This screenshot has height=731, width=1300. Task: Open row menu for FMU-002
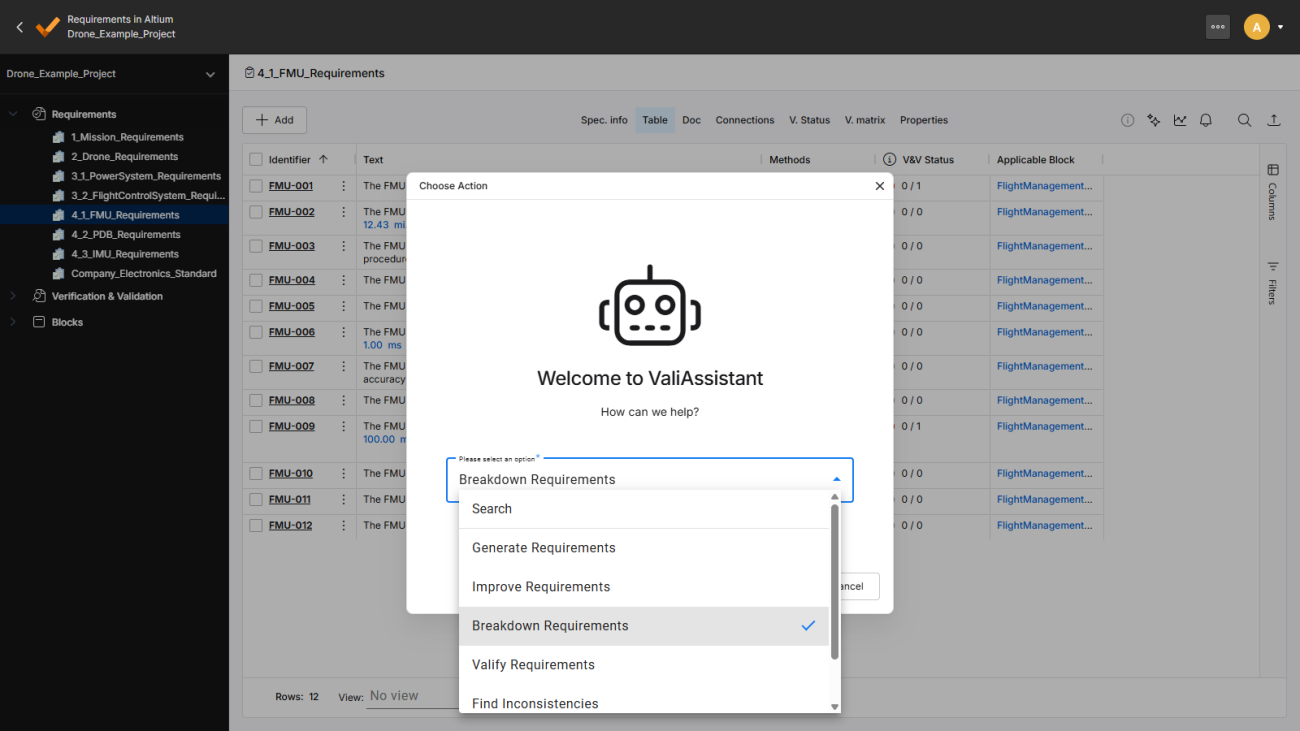point(344,212)
